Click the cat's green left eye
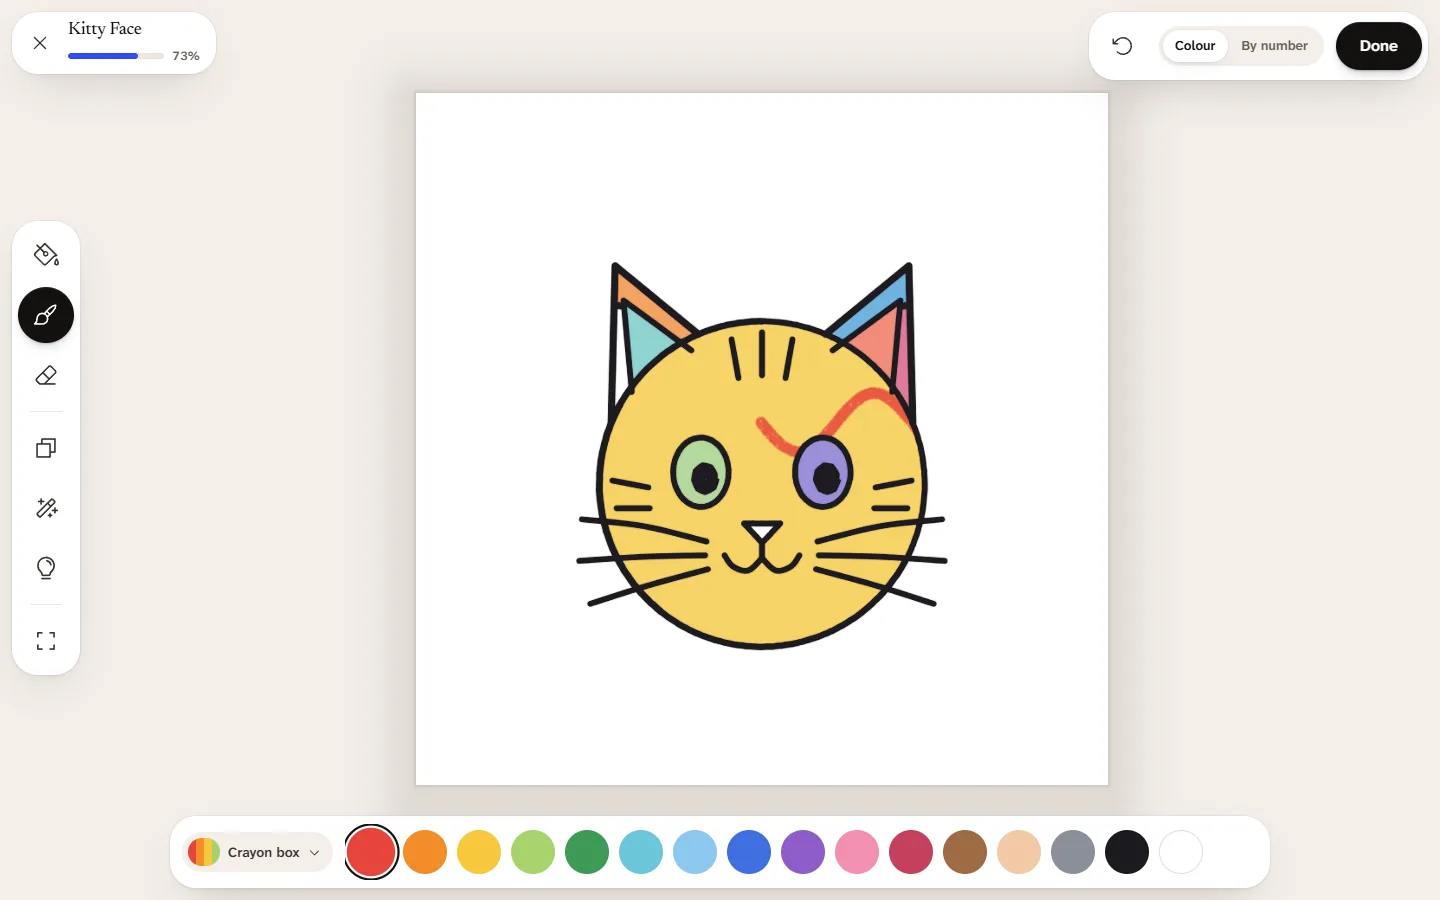Screen dimensions: 1440x900 [702, 473]
